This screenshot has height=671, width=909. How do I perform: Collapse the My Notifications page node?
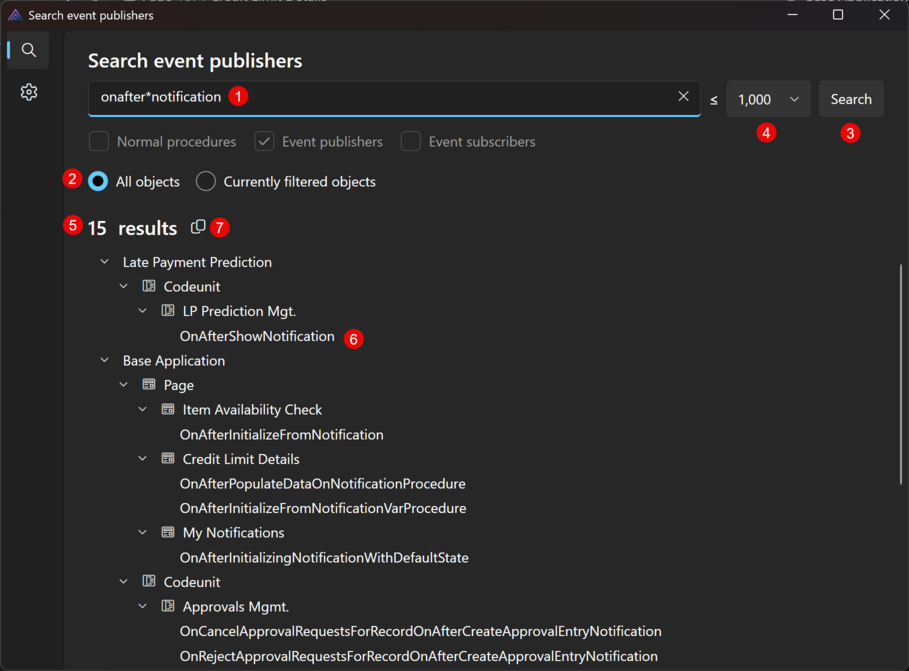(x=143, y=533)
